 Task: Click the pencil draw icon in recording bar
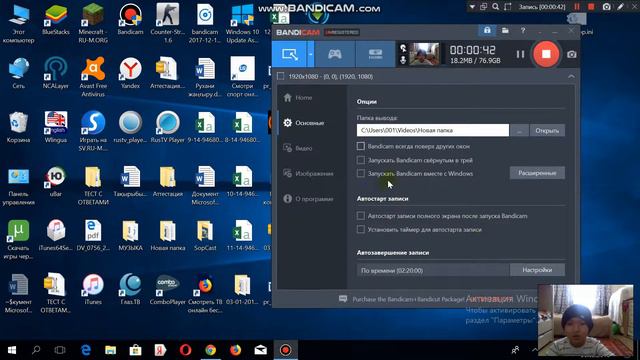(x=620, y=7)
